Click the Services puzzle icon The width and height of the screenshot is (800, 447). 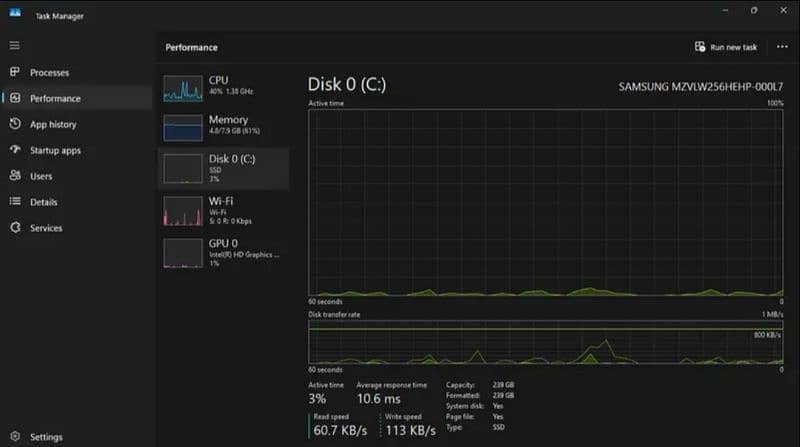tap(15, 228)
